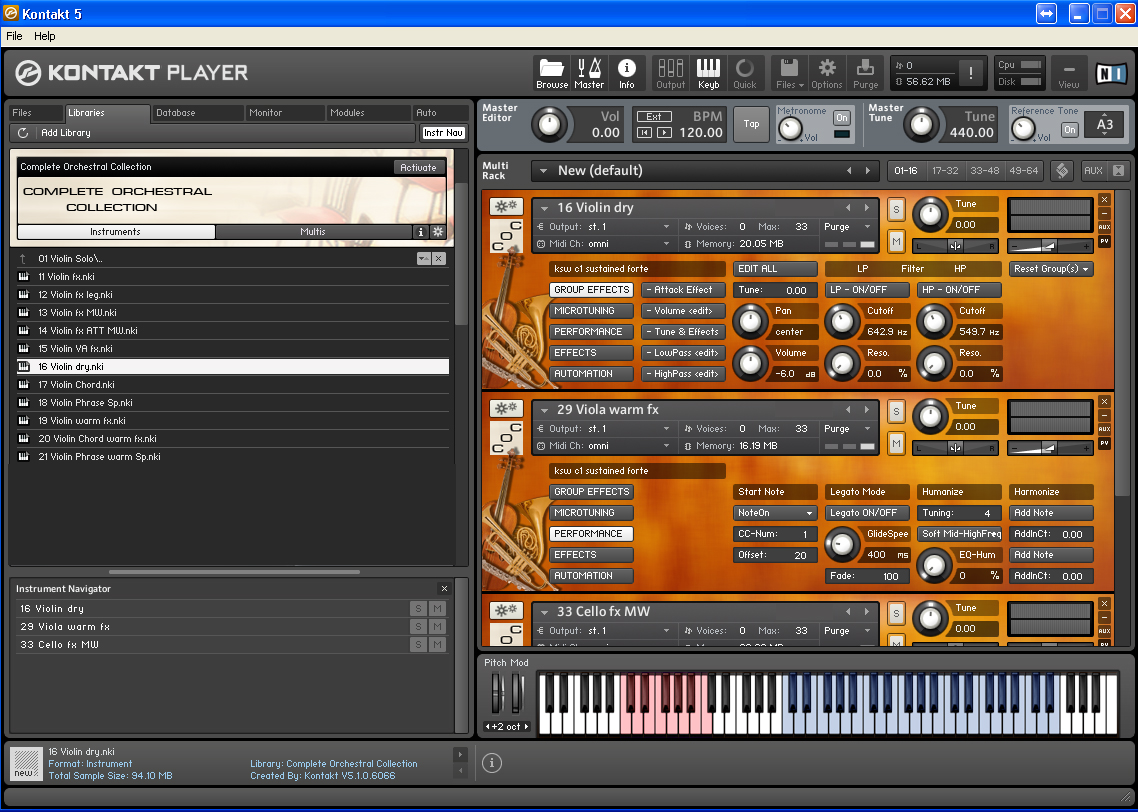Solo the 16 Violin dry instrument

coord(896,209)
